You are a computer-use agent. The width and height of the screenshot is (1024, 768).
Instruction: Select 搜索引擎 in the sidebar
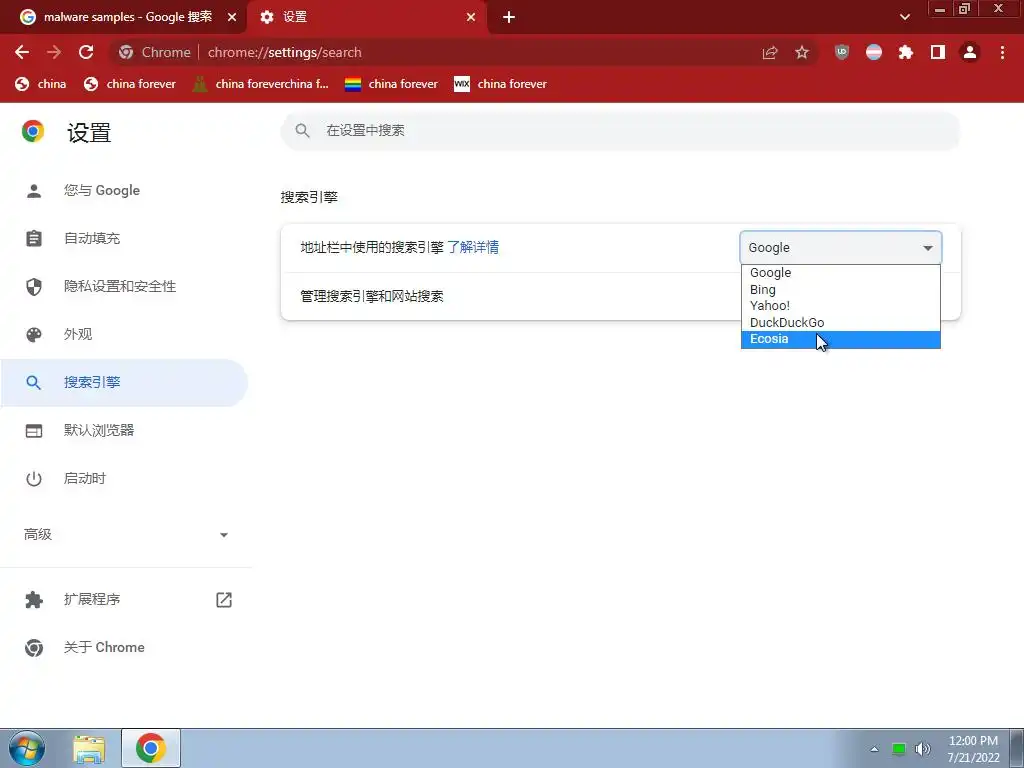[124, 383]
